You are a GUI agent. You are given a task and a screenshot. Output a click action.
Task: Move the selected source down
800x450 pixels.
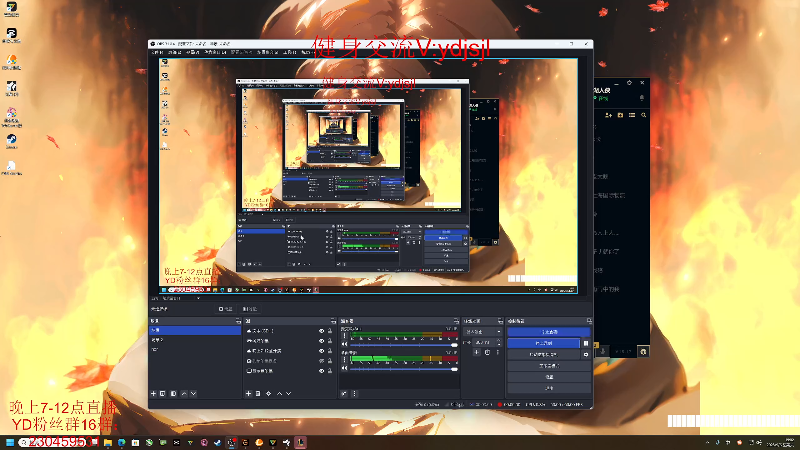tap(289, 393)
